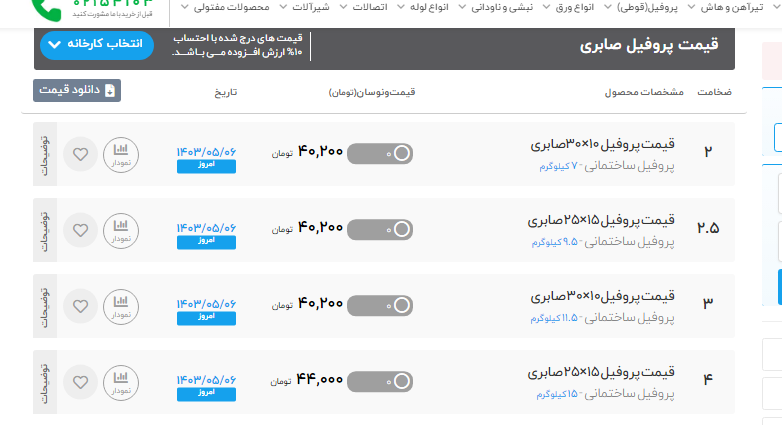Toggle the switch in thickness 2.5 row
The width and height of the screenshot is (782, 425).
379,229
